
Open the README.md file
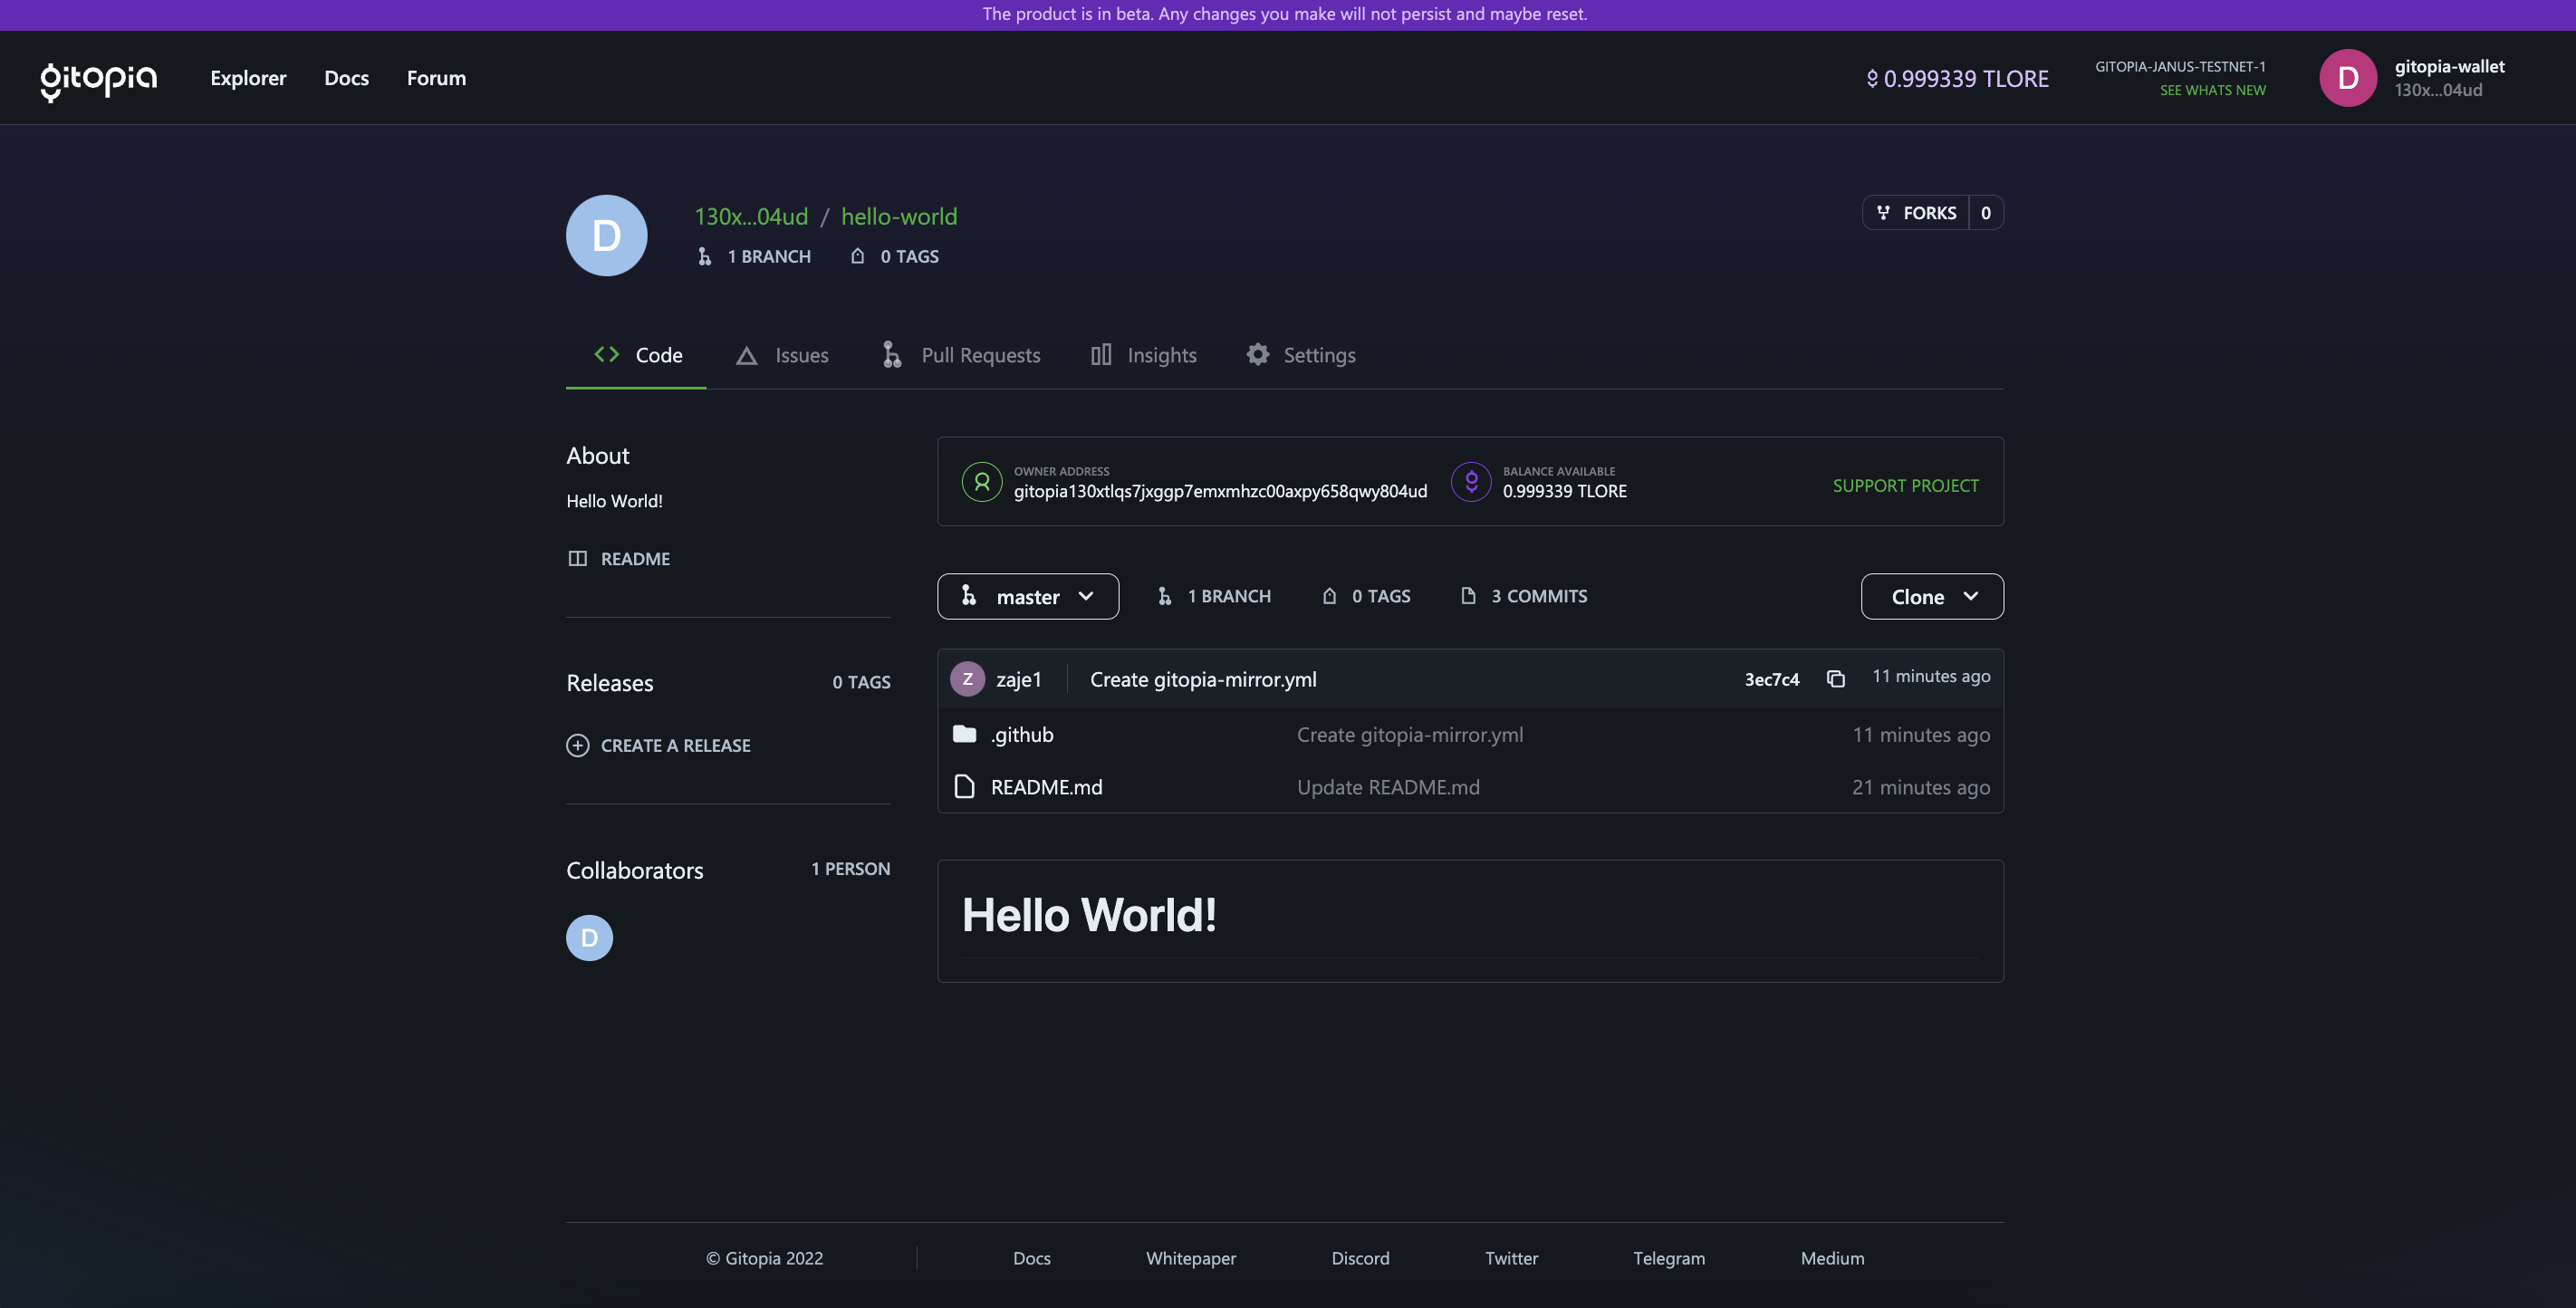[x=1046, y=787]
